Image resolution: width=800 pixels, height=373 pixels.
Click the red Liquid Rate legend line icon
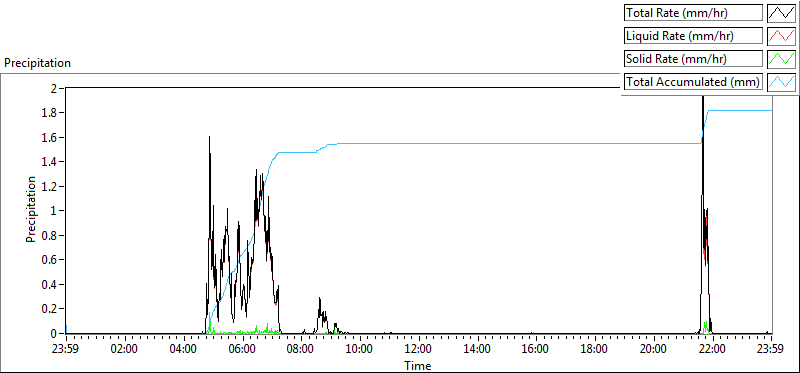coord(781,36)
